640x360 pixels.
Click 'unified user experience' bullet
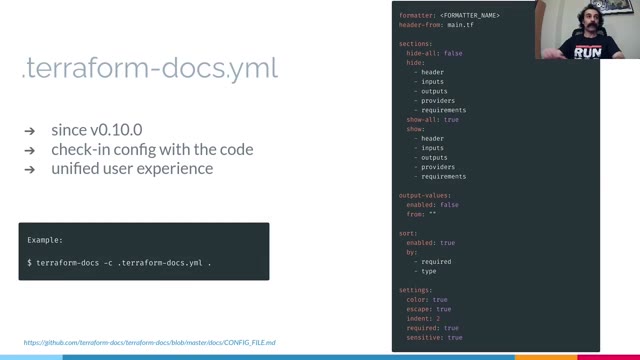pyautogui.click(x=132, y=168)
